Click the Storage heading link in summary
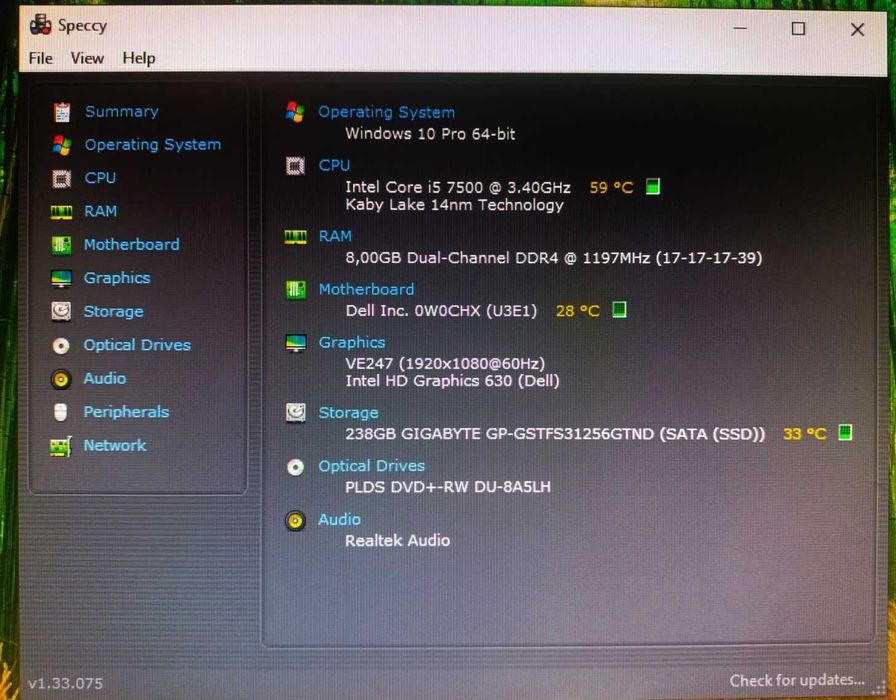The image size is (896, 700). [348, 413]
